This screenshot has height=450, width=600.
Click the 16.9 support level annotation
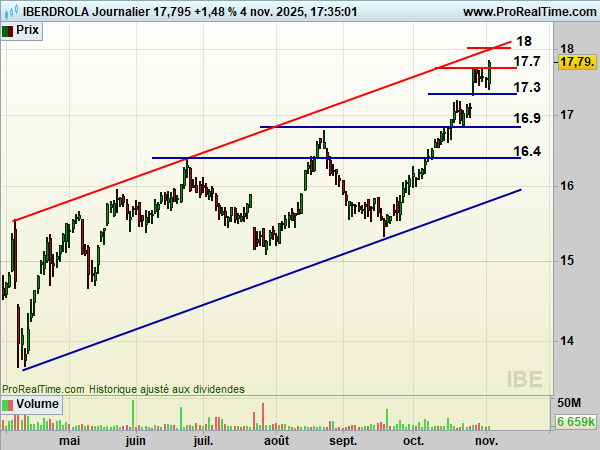click(527, 118)
